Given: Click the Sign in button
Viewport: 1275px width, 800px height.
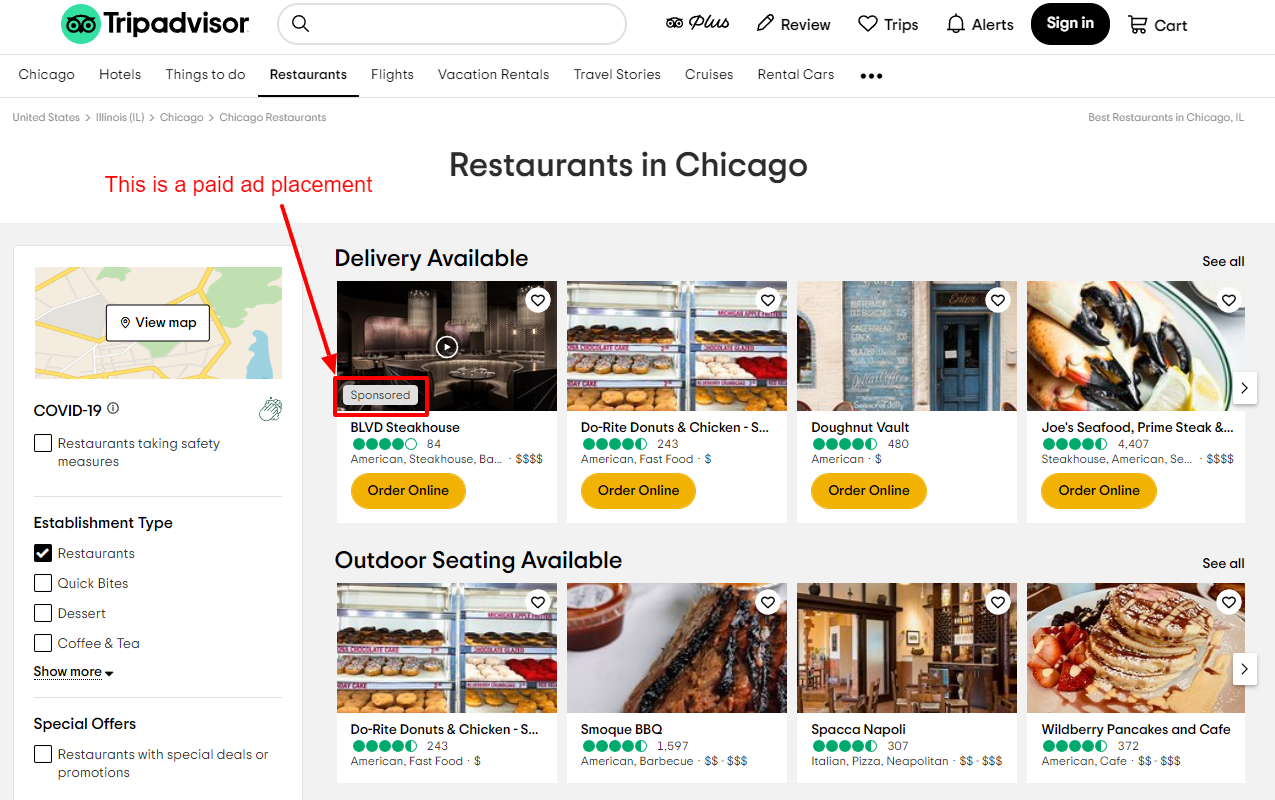Looking at the screenshot, I should point(1070,24).
